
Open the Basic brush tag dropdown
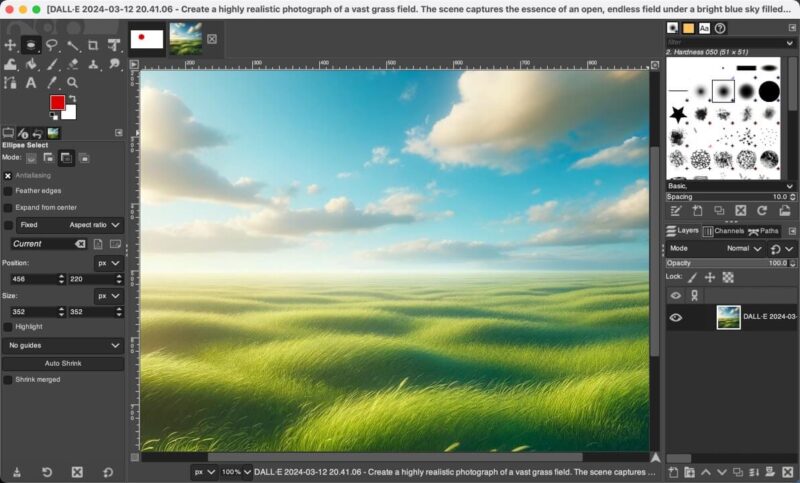(731, 186)
